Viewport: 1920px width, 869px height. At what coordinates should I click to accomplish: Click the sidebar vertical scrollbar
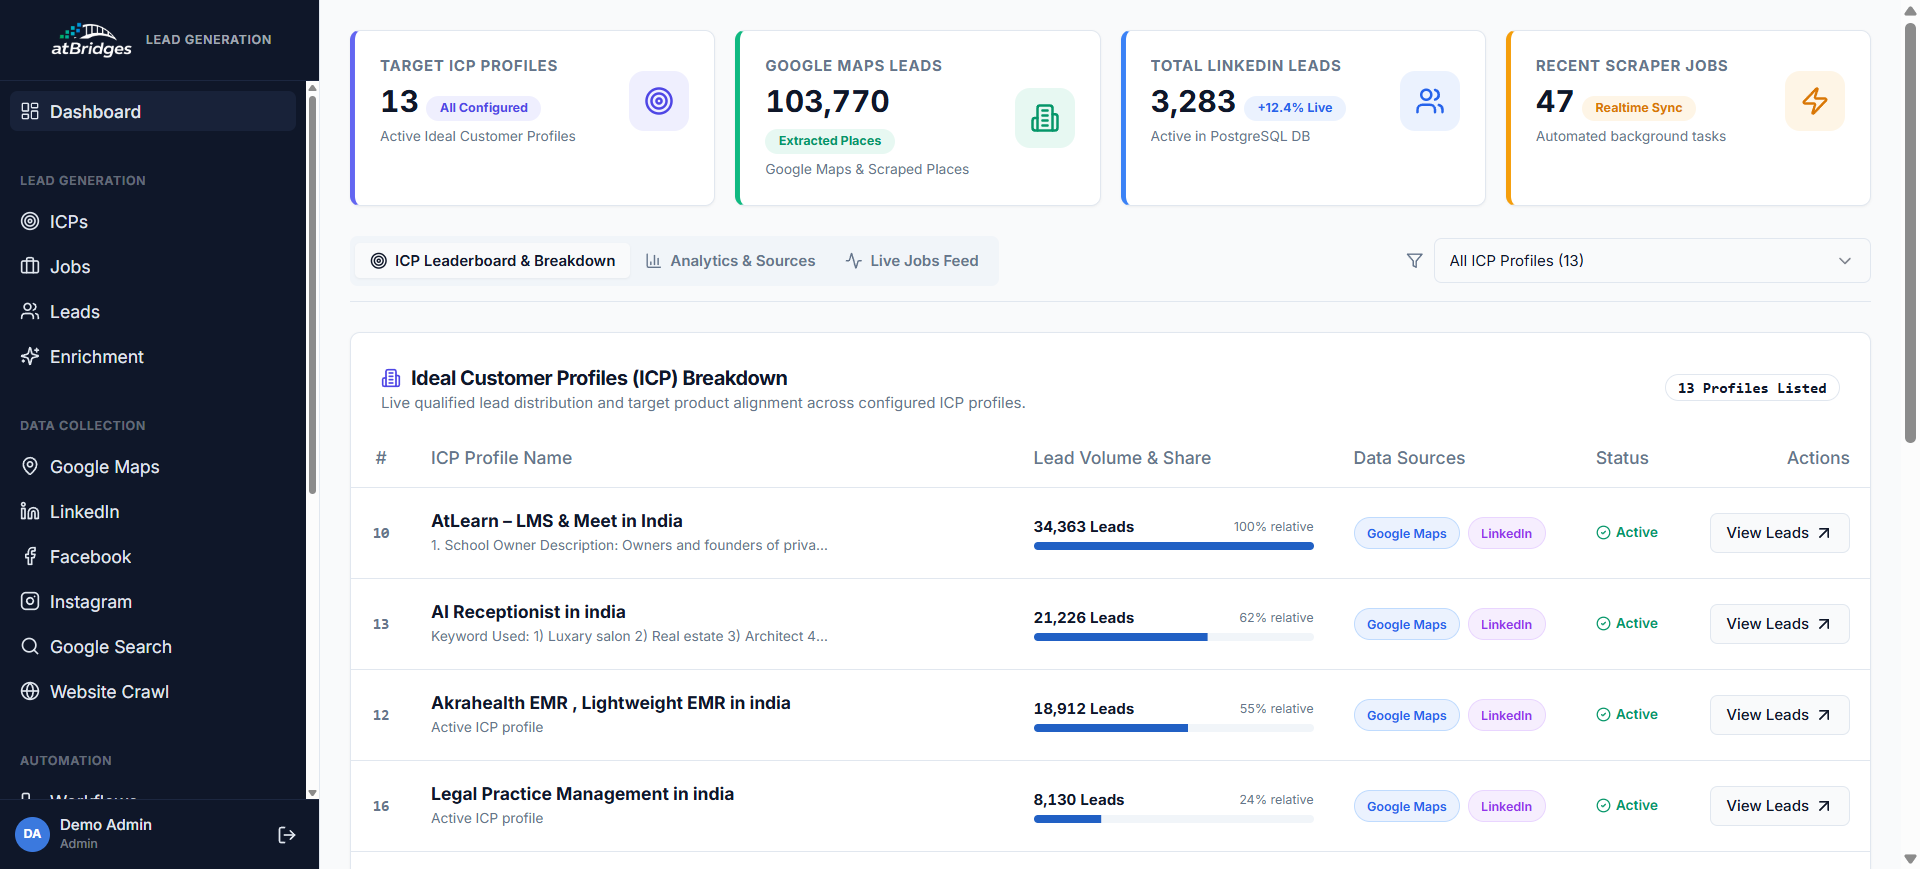(x=312, y=295)
